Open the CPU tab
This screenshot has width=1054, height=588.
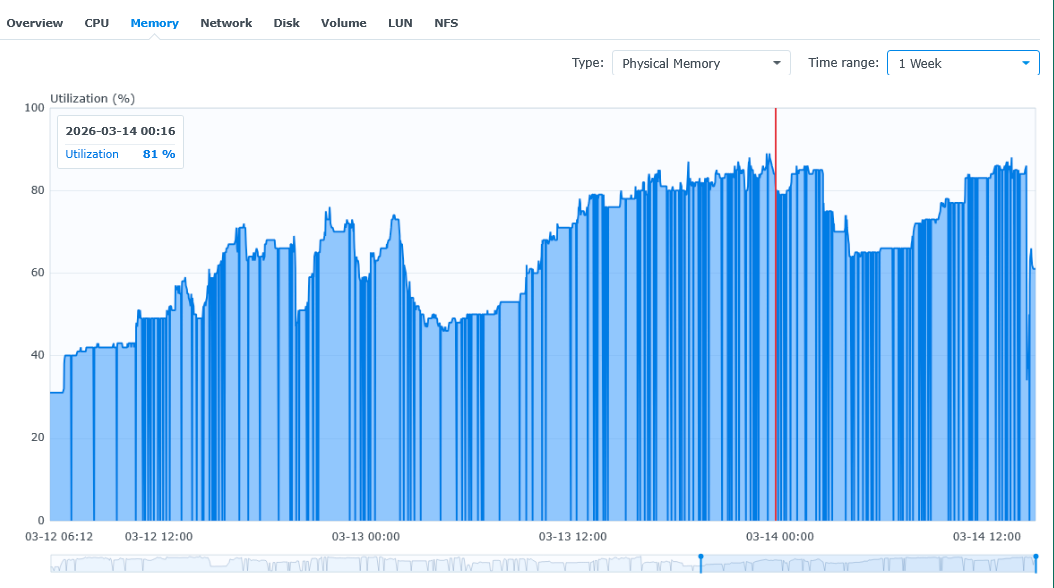tap(97, 23)
